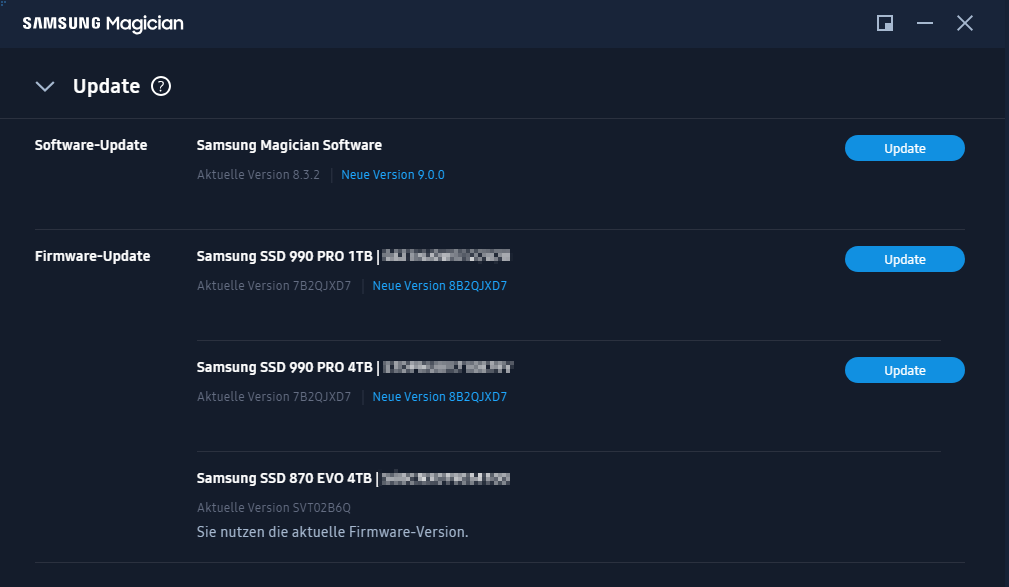
Task: Select the Software-Update label
Action: pos(91,145)
